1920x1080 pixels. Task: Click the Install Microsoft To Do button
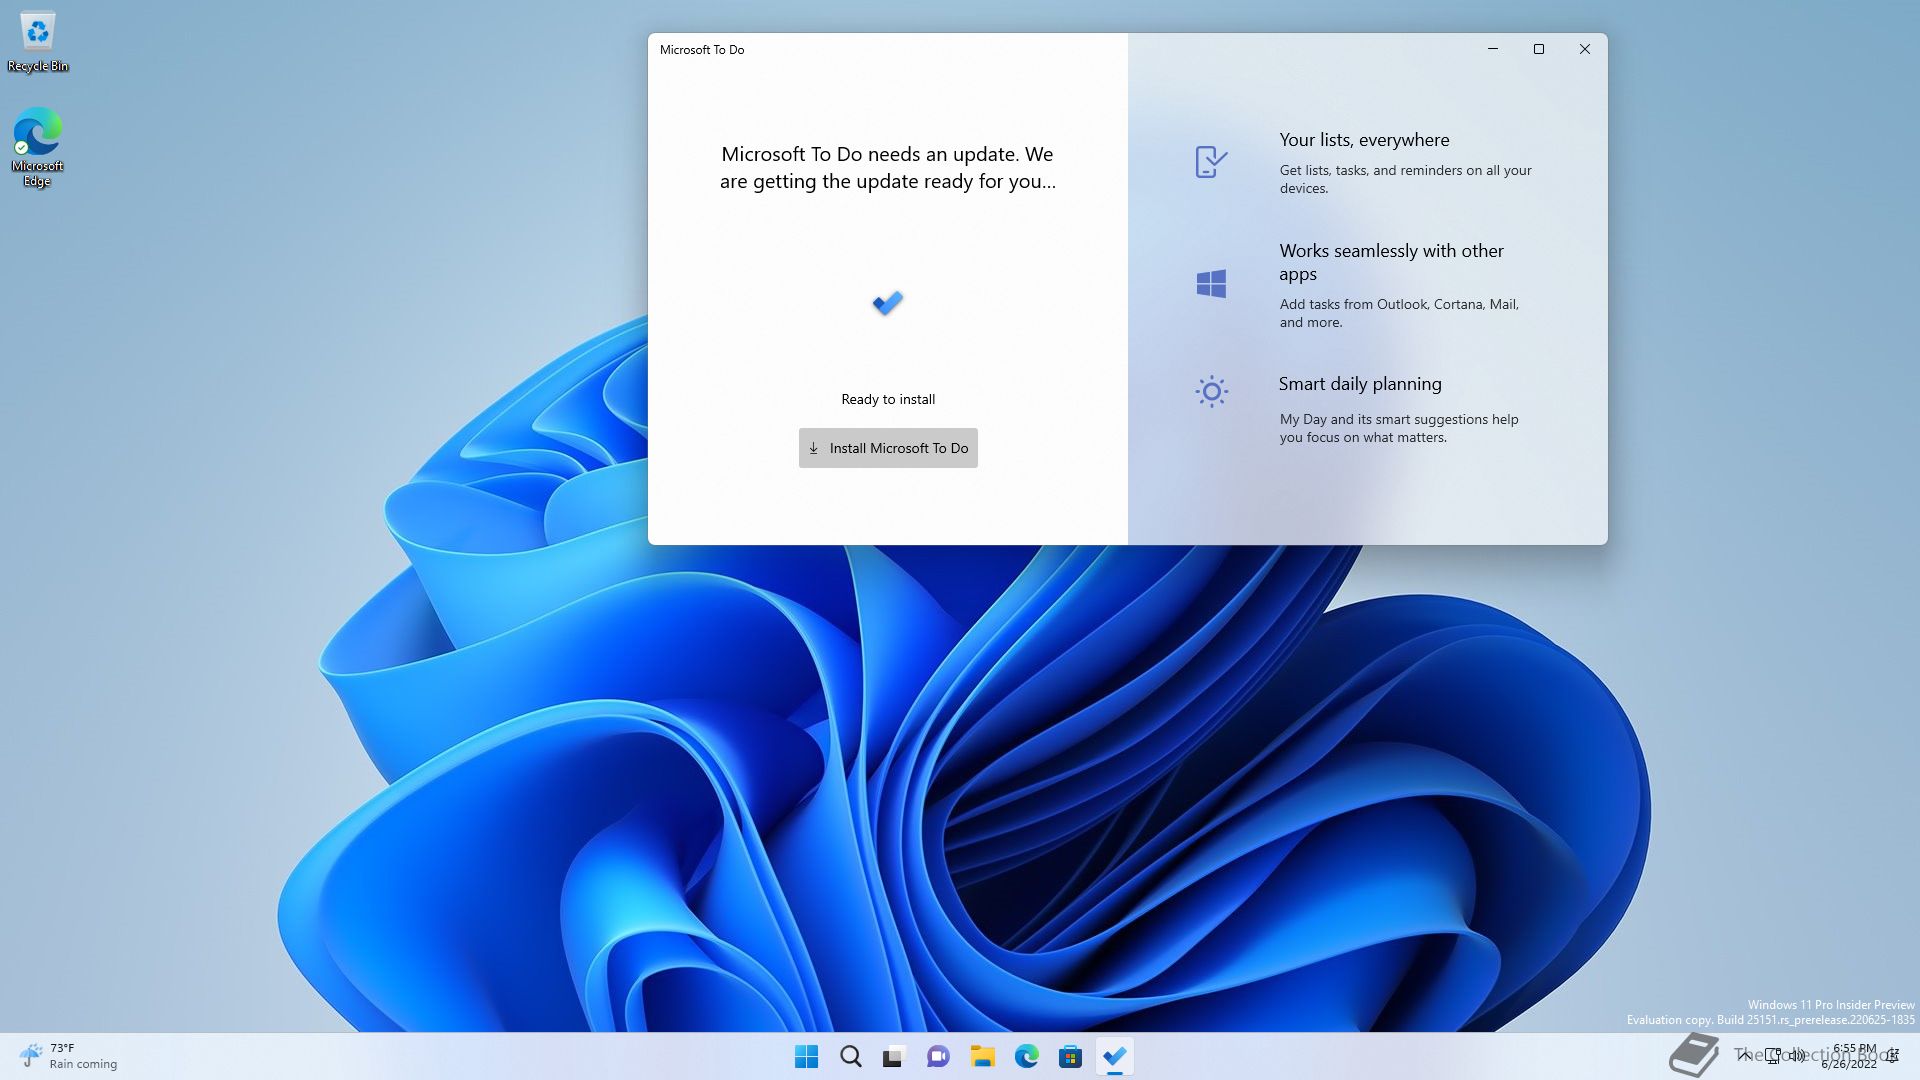(888, 448)
